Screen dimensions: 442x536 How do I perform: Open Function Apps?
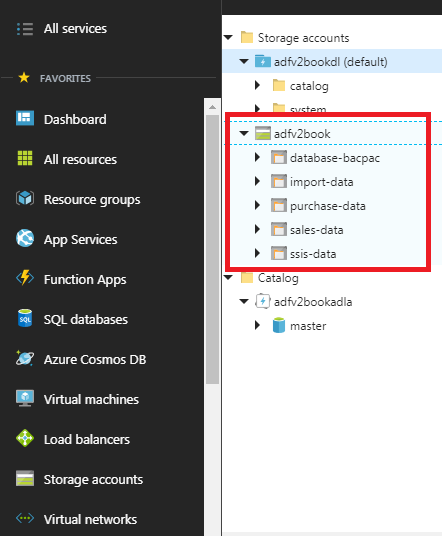(x=85, y=280)
